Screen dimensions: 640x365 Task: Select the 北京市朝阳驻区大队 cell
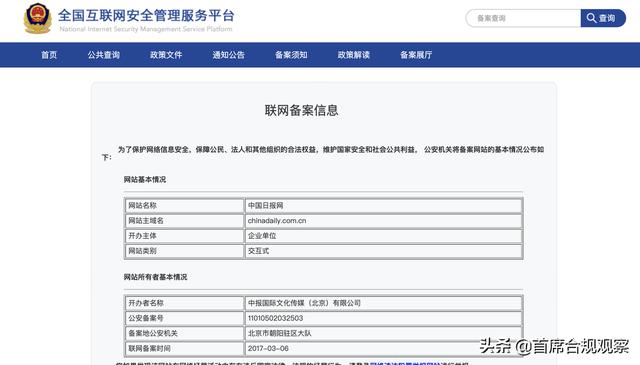point(383,333)
